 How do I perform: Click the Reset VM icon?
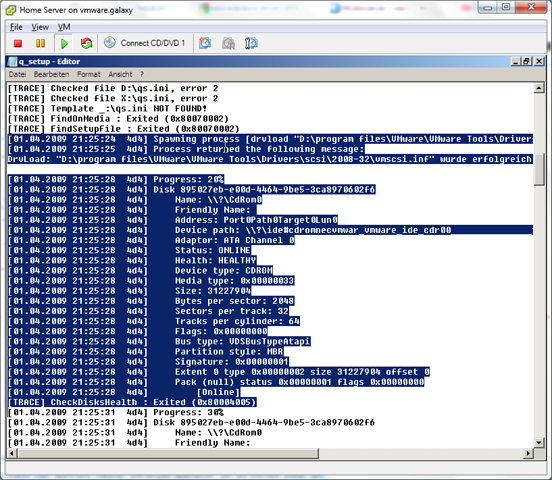(86, 43)
